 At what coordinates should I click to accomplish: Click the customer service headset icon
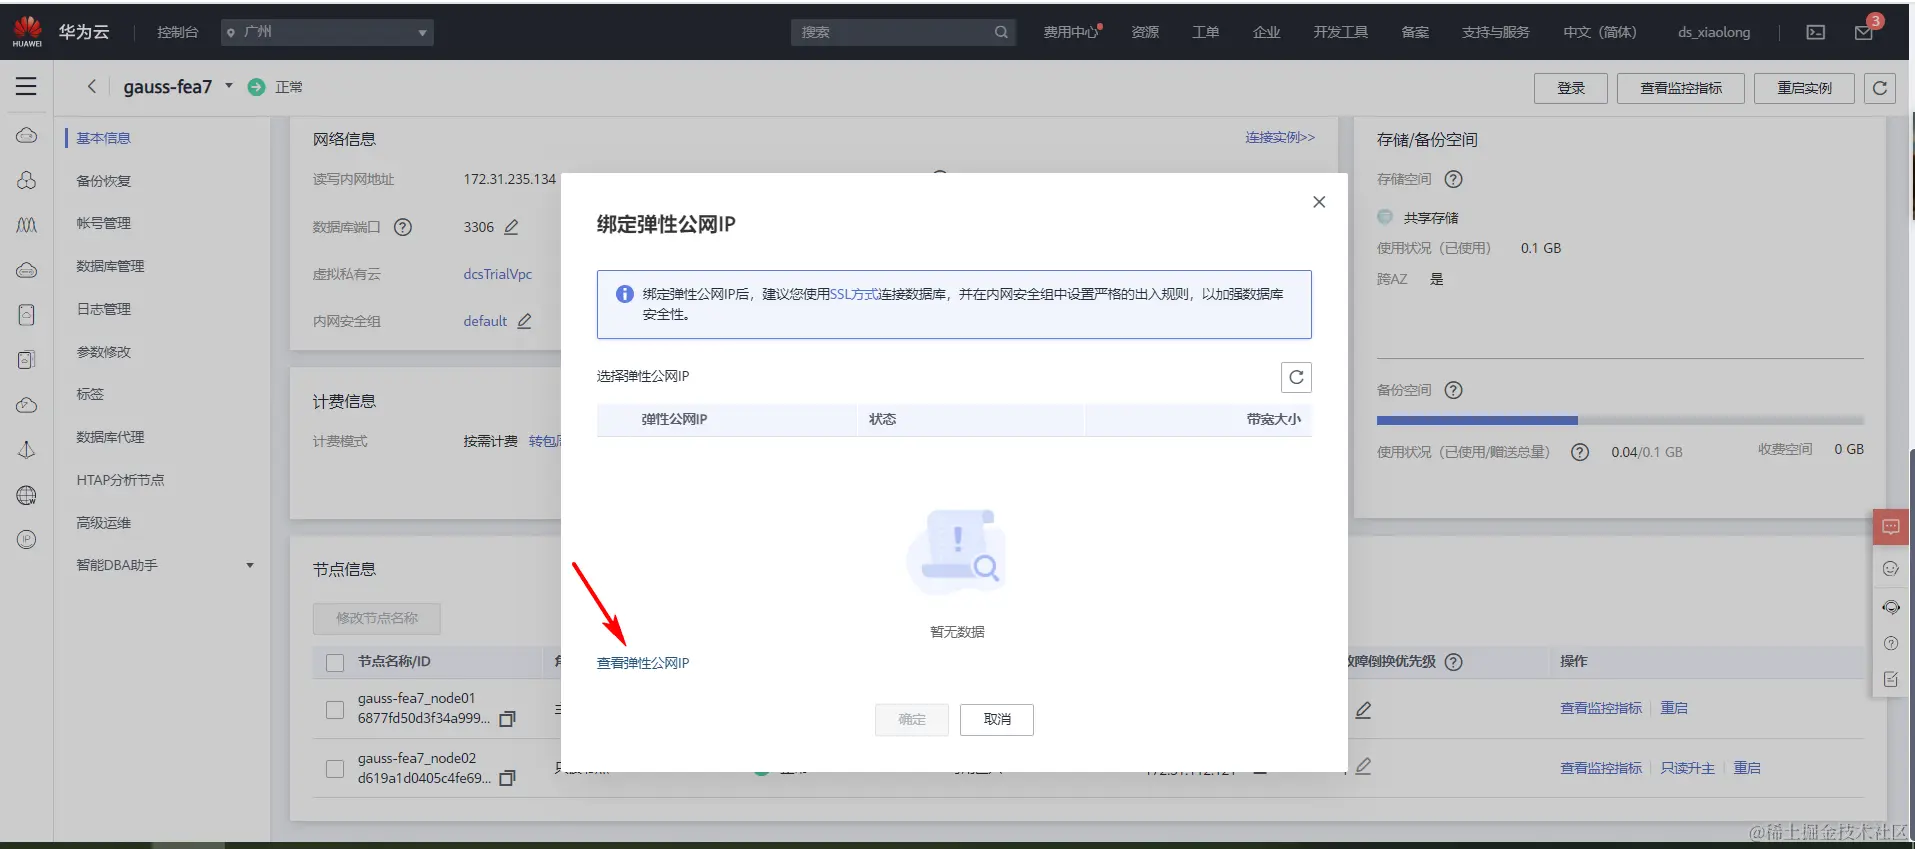pos(1890,607)
